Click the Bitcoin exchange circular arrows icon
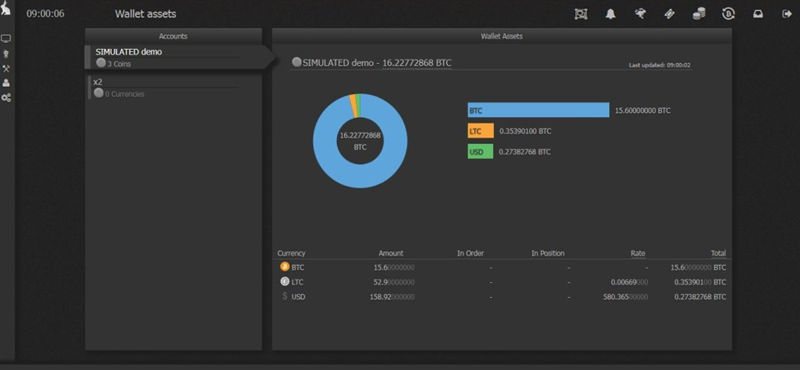 [728, 14]
